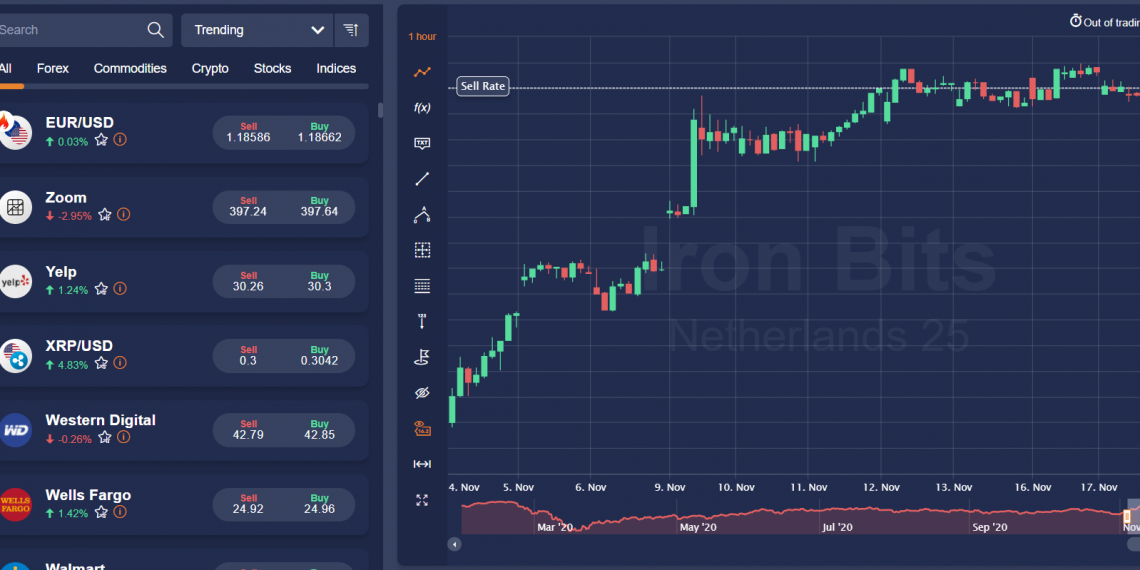Click XRP/USD Sell 0.3

pos(248,356)
